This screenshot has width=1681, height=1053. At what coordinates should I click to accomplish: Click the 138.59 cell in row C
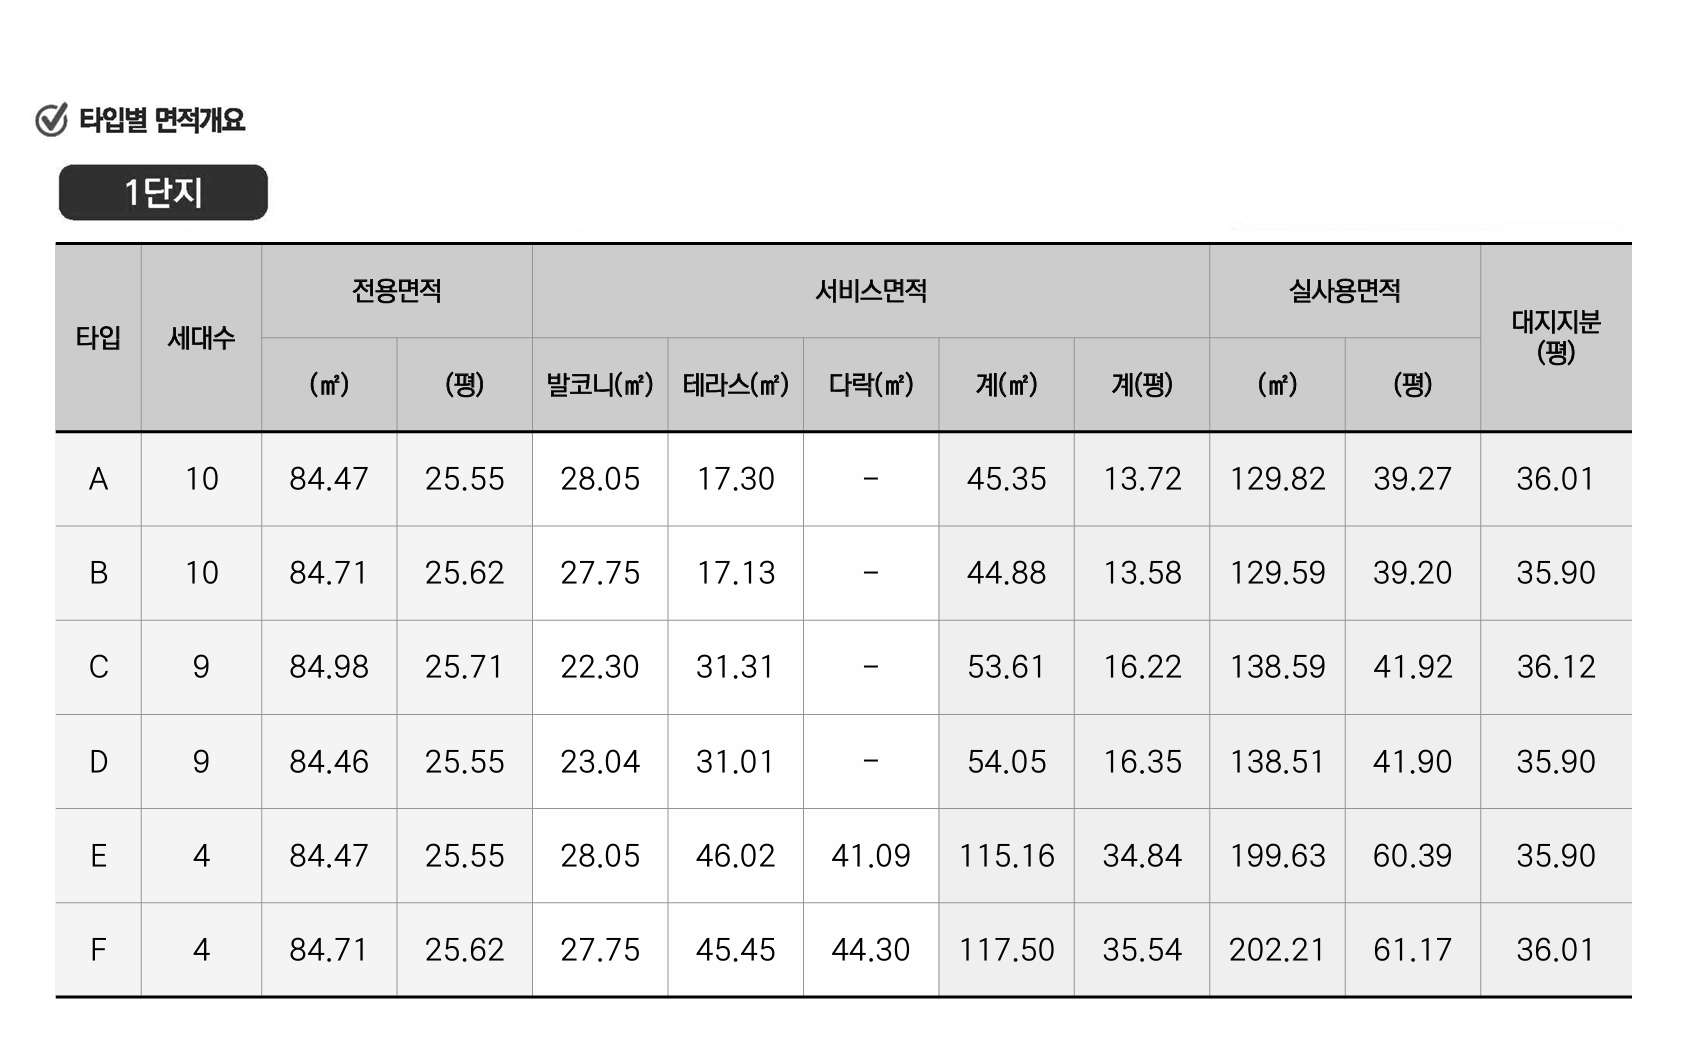(x=1277, y=667)
